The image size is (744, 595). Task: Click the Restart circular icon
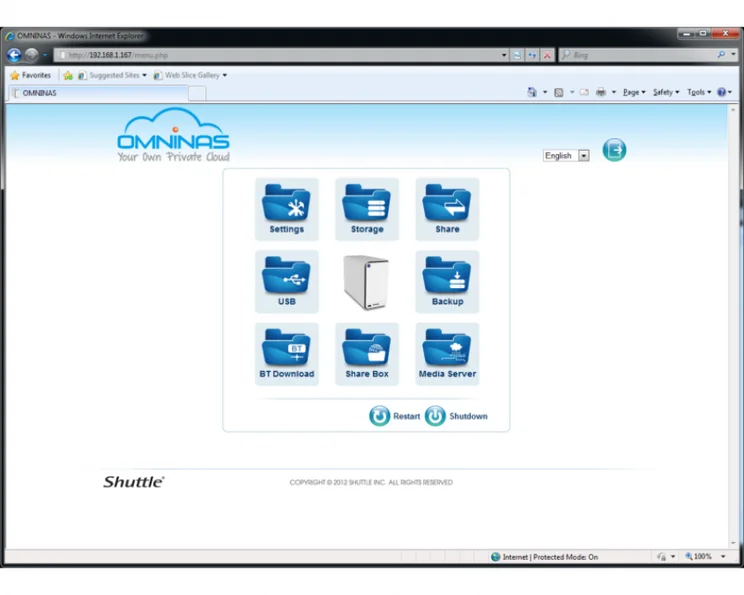point(380,416)
